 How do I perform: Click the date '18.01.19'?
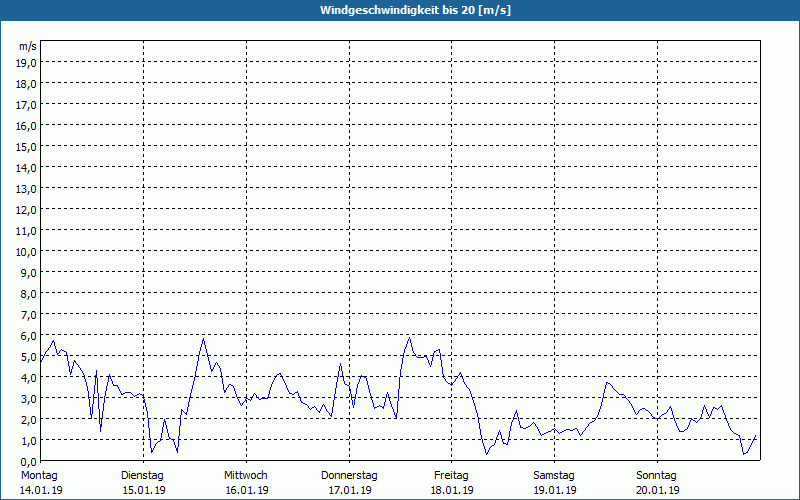point(452,490)
